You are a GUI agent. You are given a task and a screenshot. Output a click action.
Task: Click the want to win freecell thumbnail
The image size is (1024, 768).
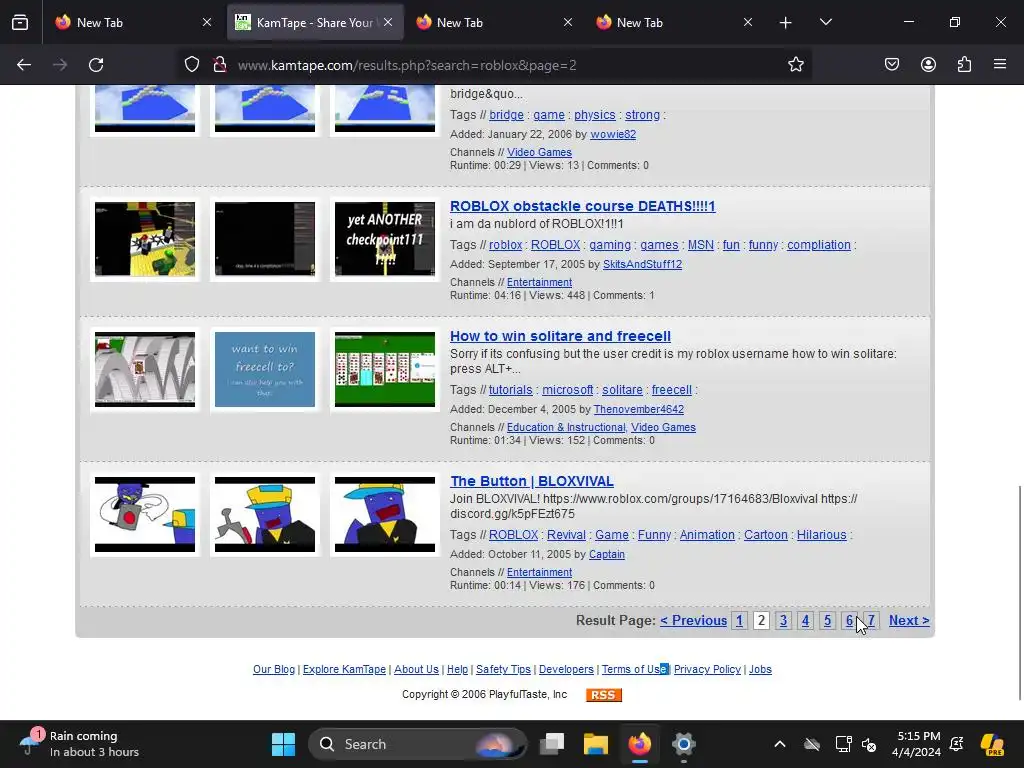264,369
